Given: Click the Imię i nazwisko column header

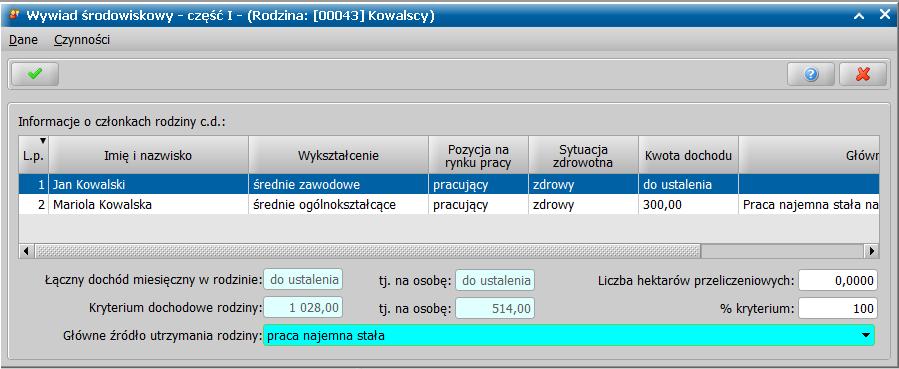Looking at the screenshot, I should [148, 155].
